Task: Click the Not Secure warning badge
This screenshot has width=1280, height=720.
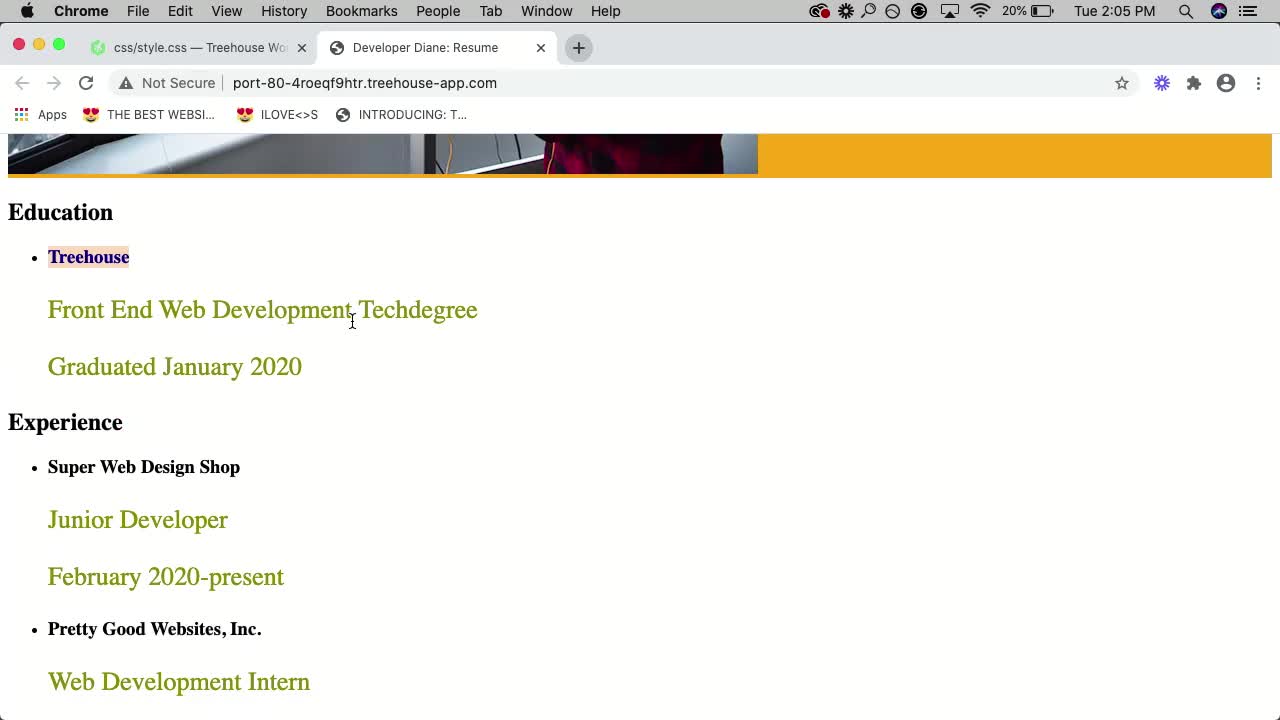Action: click(x=166, y=83)
